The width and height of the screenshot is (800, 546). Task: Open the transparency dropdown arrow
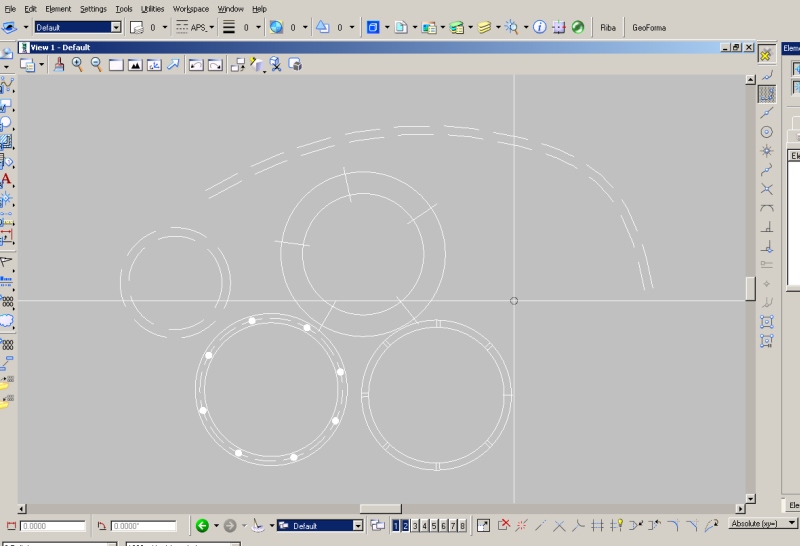pos(305,27)
